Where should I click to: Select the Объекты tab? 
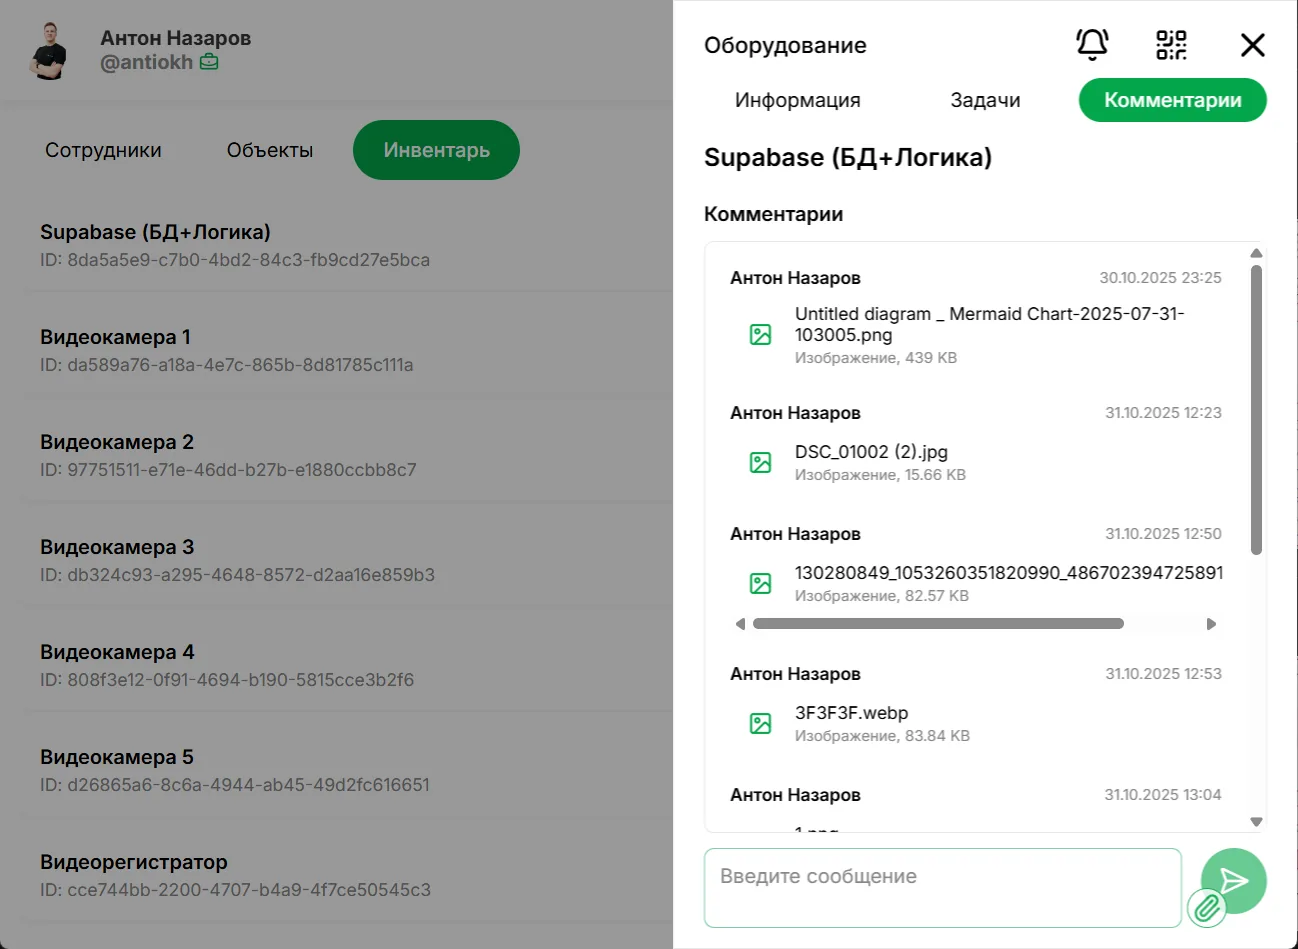point(269,150)
